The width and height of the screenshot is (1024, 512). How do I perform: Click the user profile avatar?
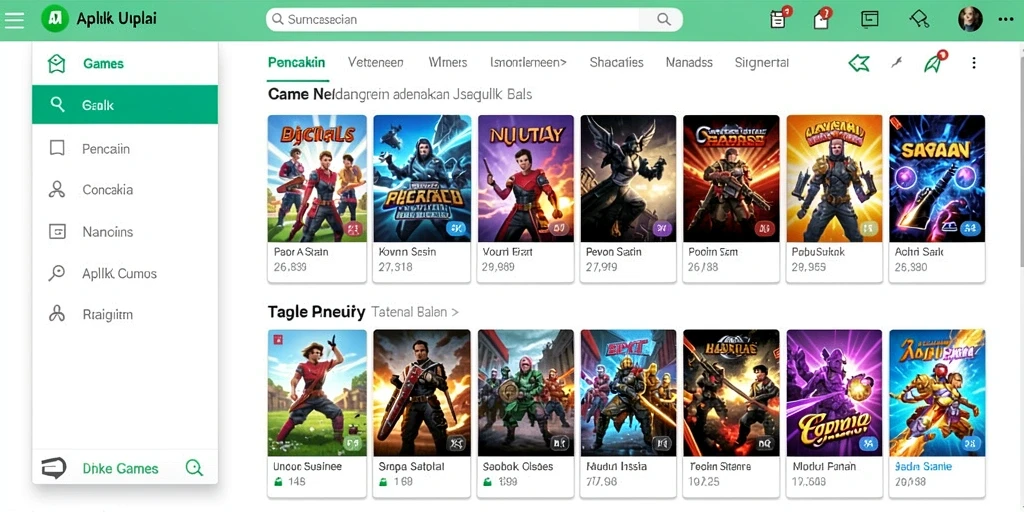point(970,19)
